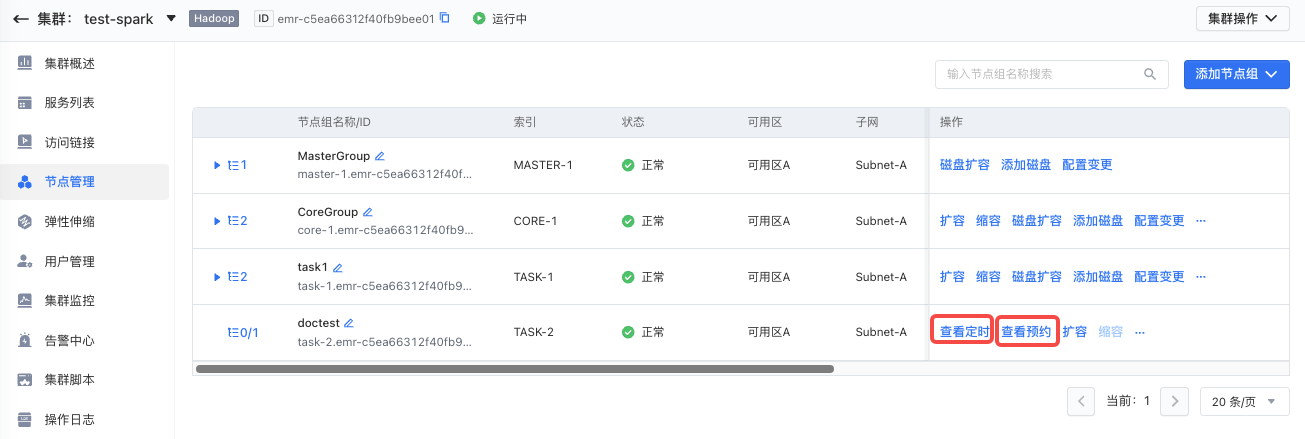Open the 集群操作 dropdown
1305x439 pixels.
(x=1242, y=18)
